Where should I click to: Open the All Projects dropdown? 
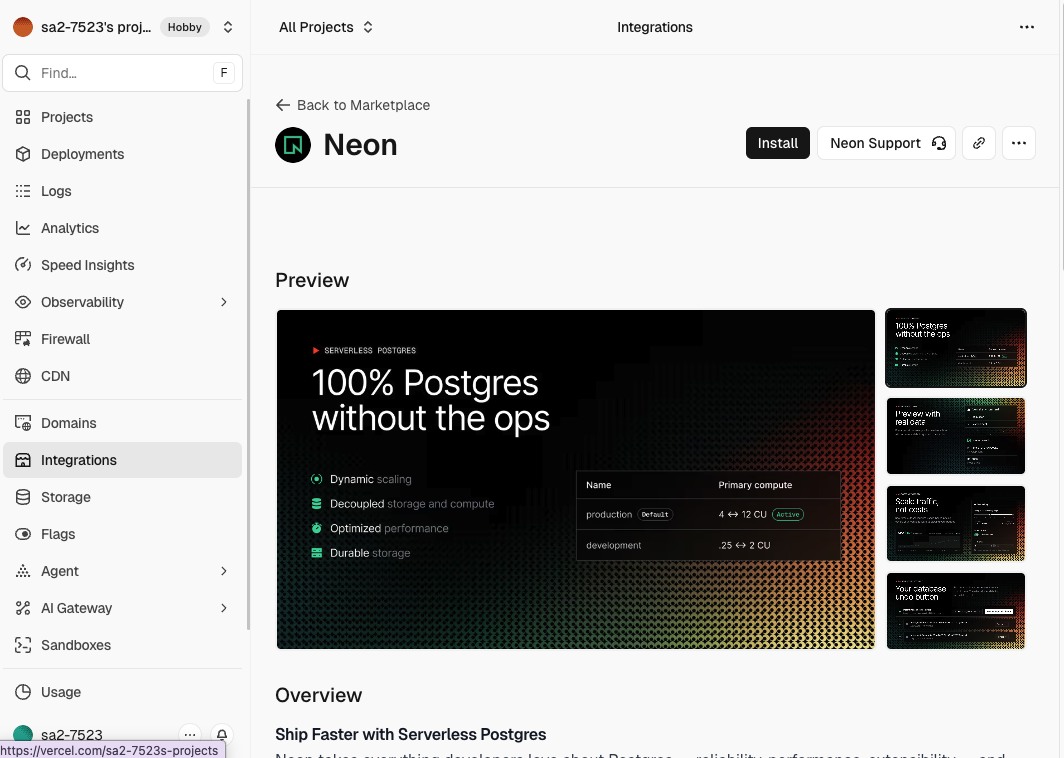click(x=326, y=27)
